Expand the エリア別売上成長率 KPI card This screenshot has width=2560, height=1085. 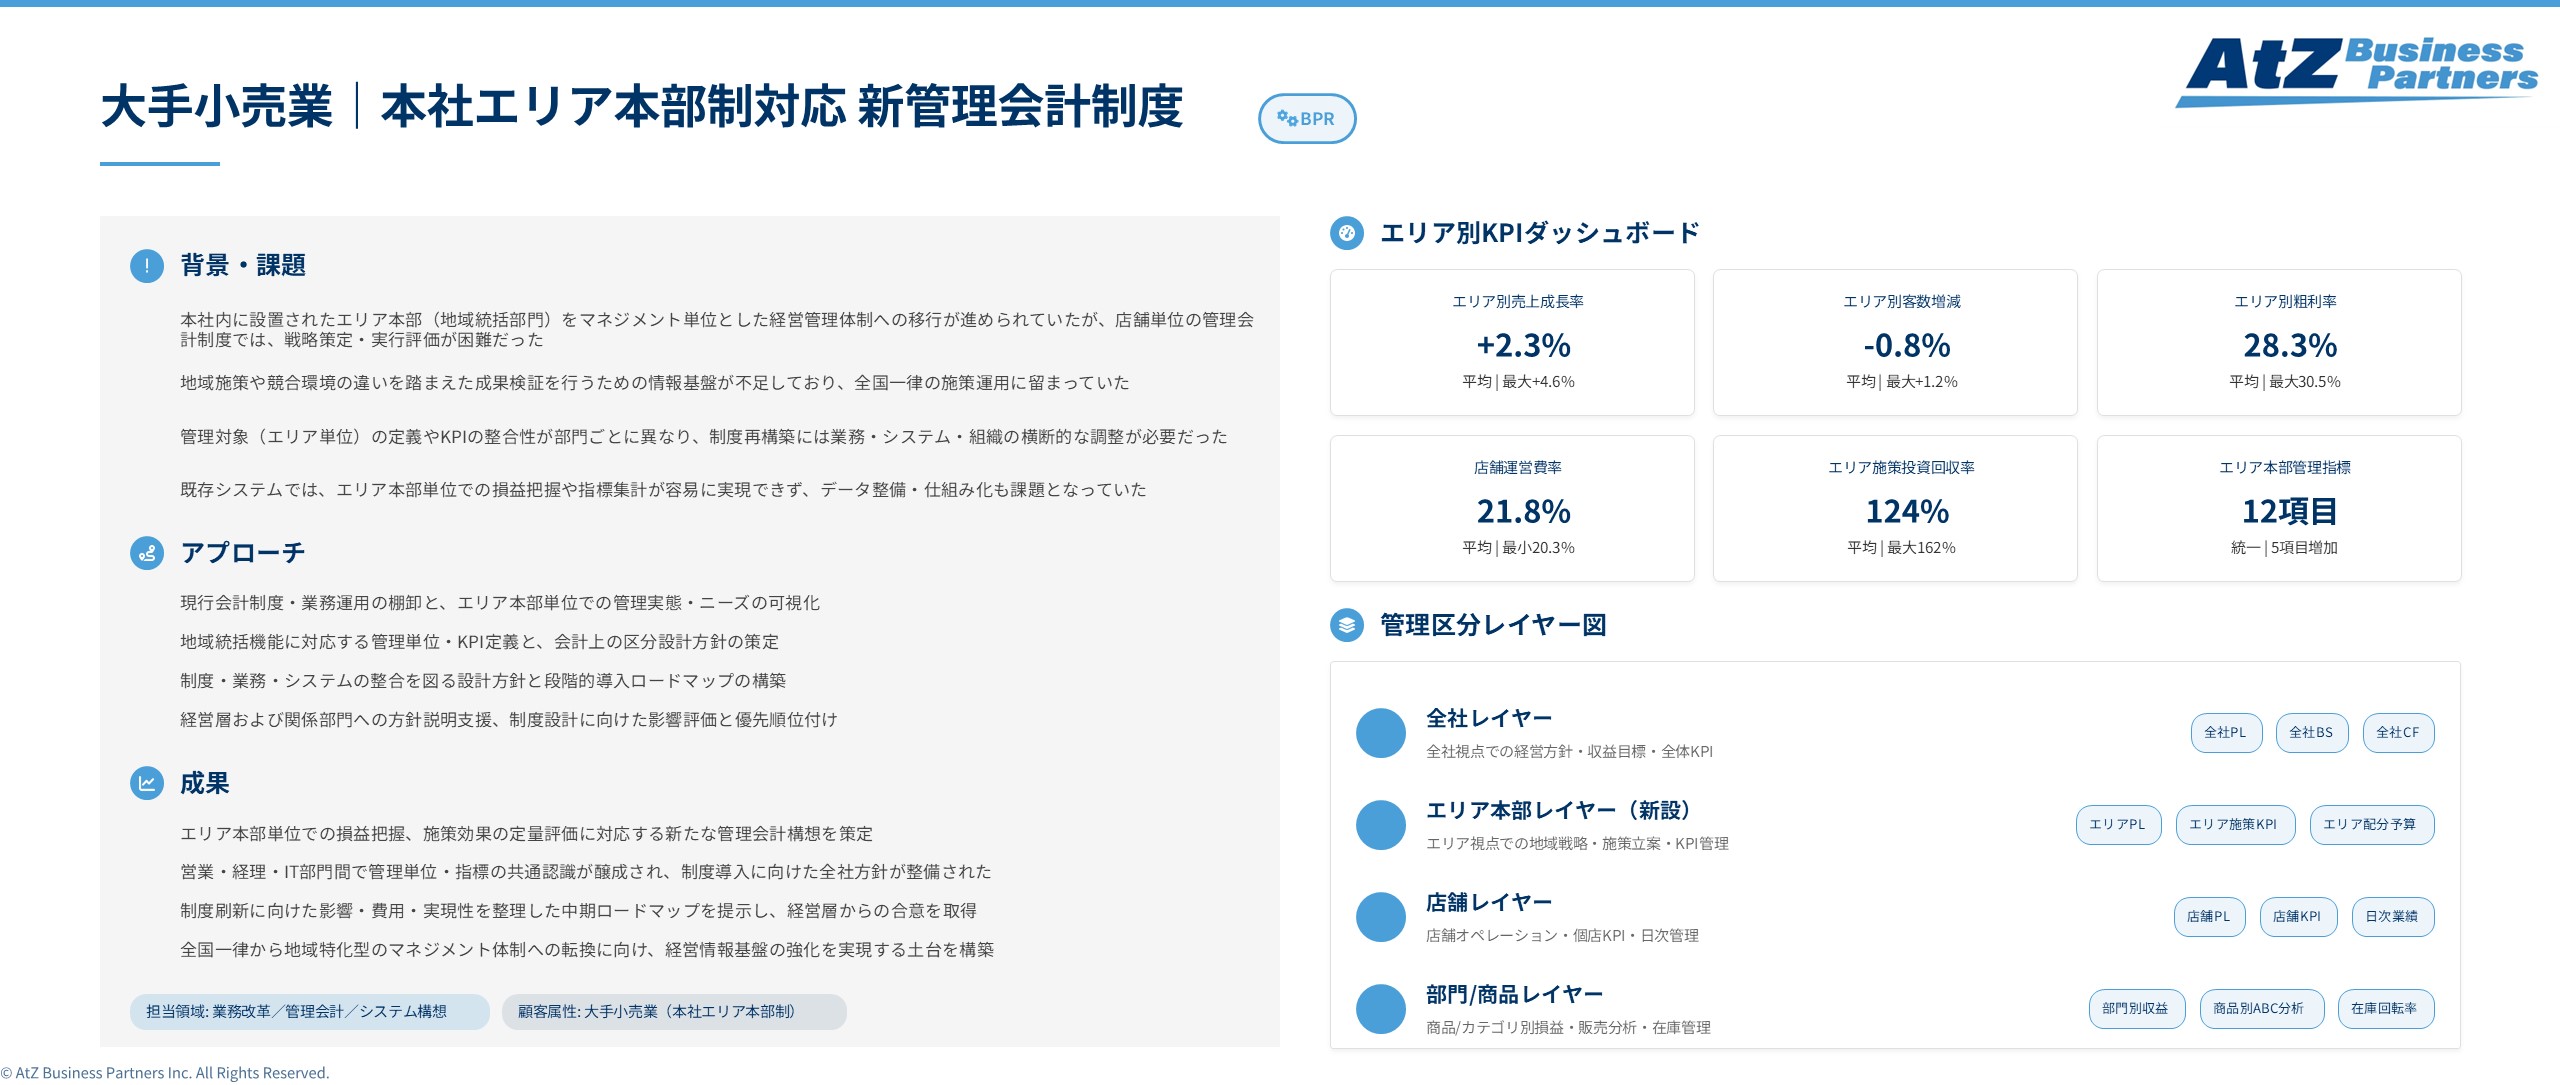pyautogui.click(x=1512, y=342)
